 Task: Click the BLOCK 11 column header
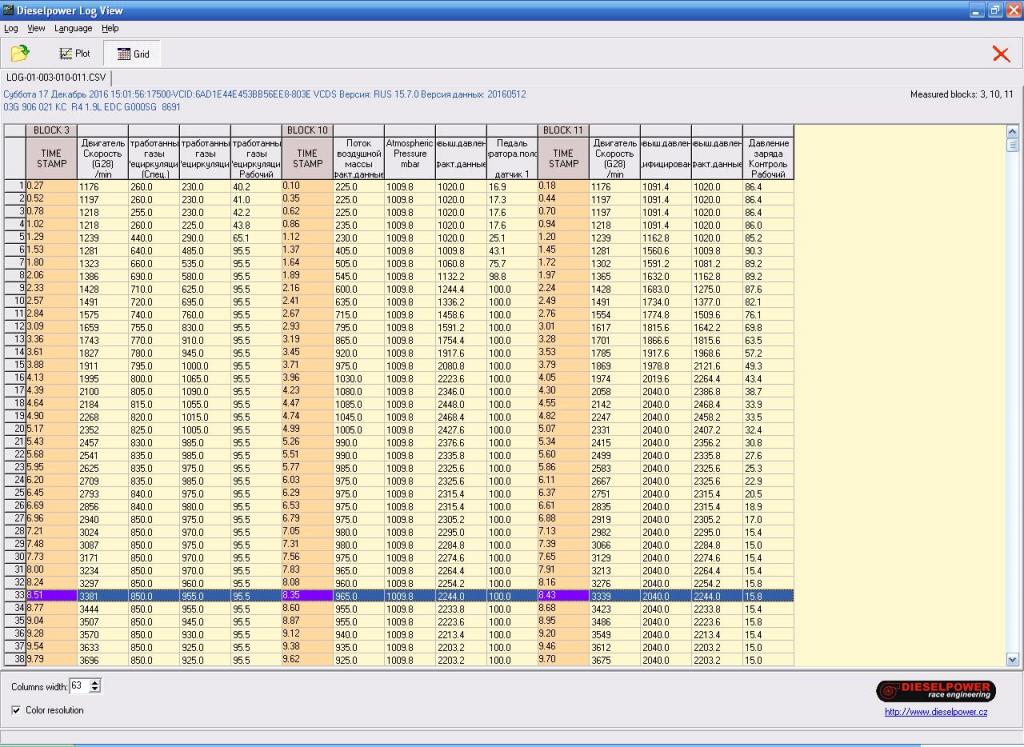563,131
